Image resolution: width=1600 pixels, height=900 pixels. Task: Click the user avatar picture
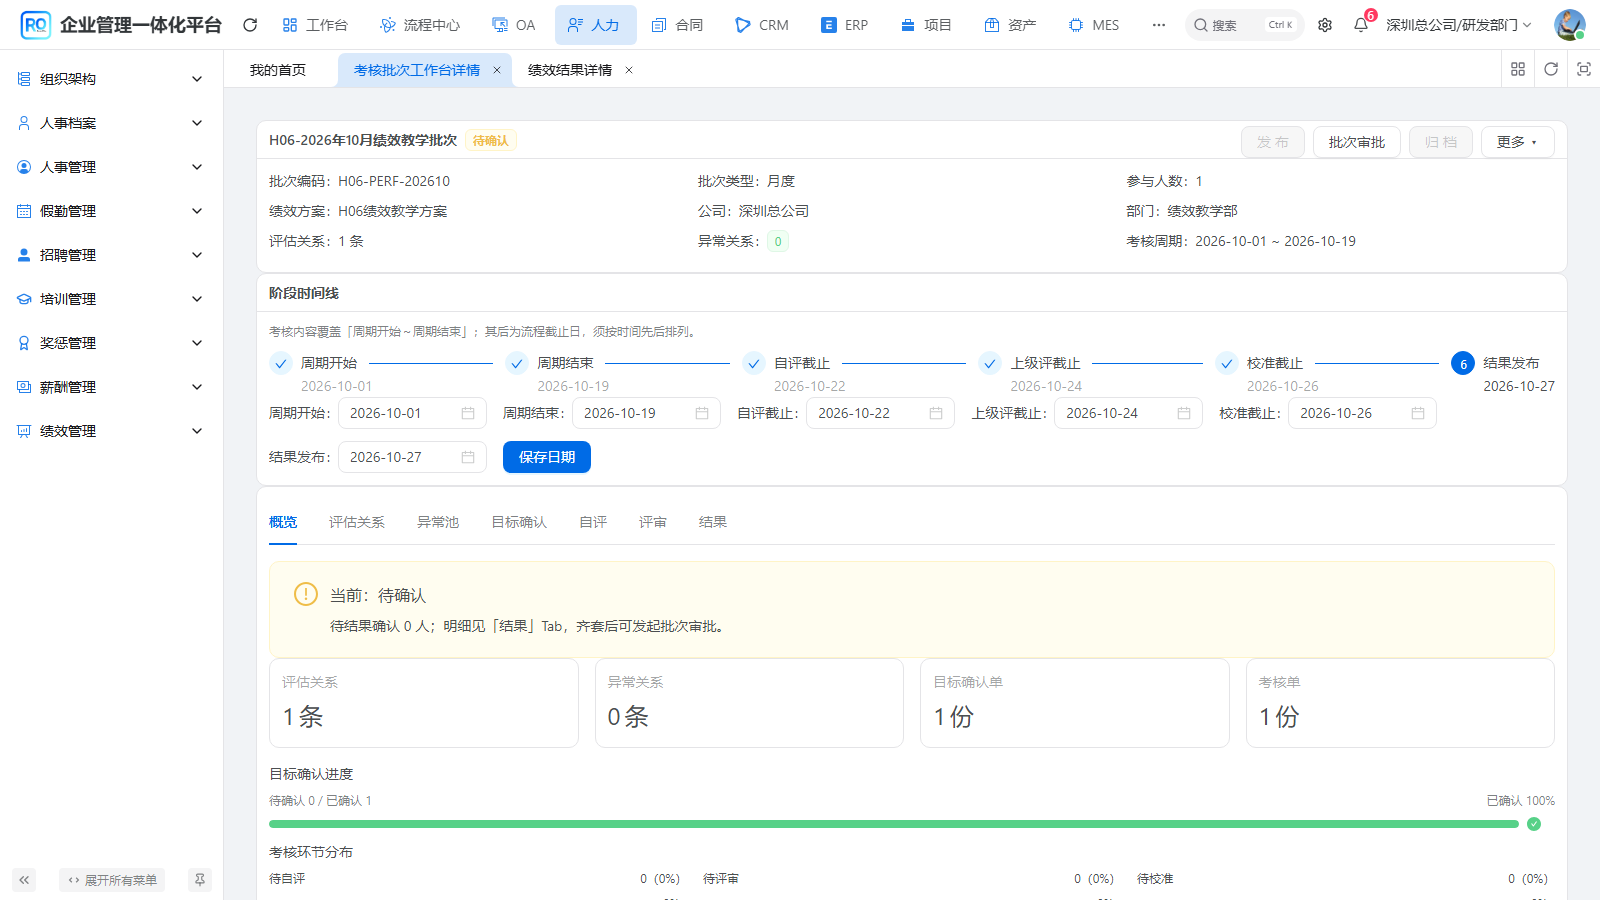click(1569, 25)
